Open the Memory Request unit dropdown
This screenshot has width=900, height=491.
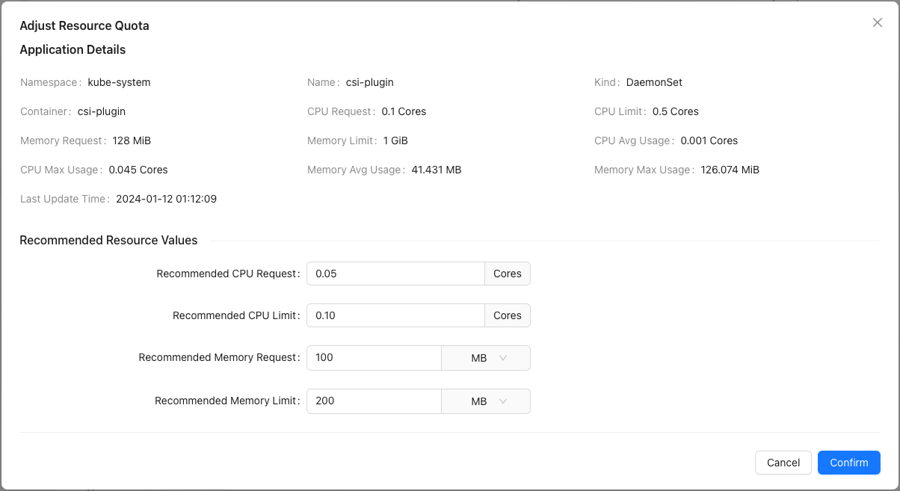(486, 358)
